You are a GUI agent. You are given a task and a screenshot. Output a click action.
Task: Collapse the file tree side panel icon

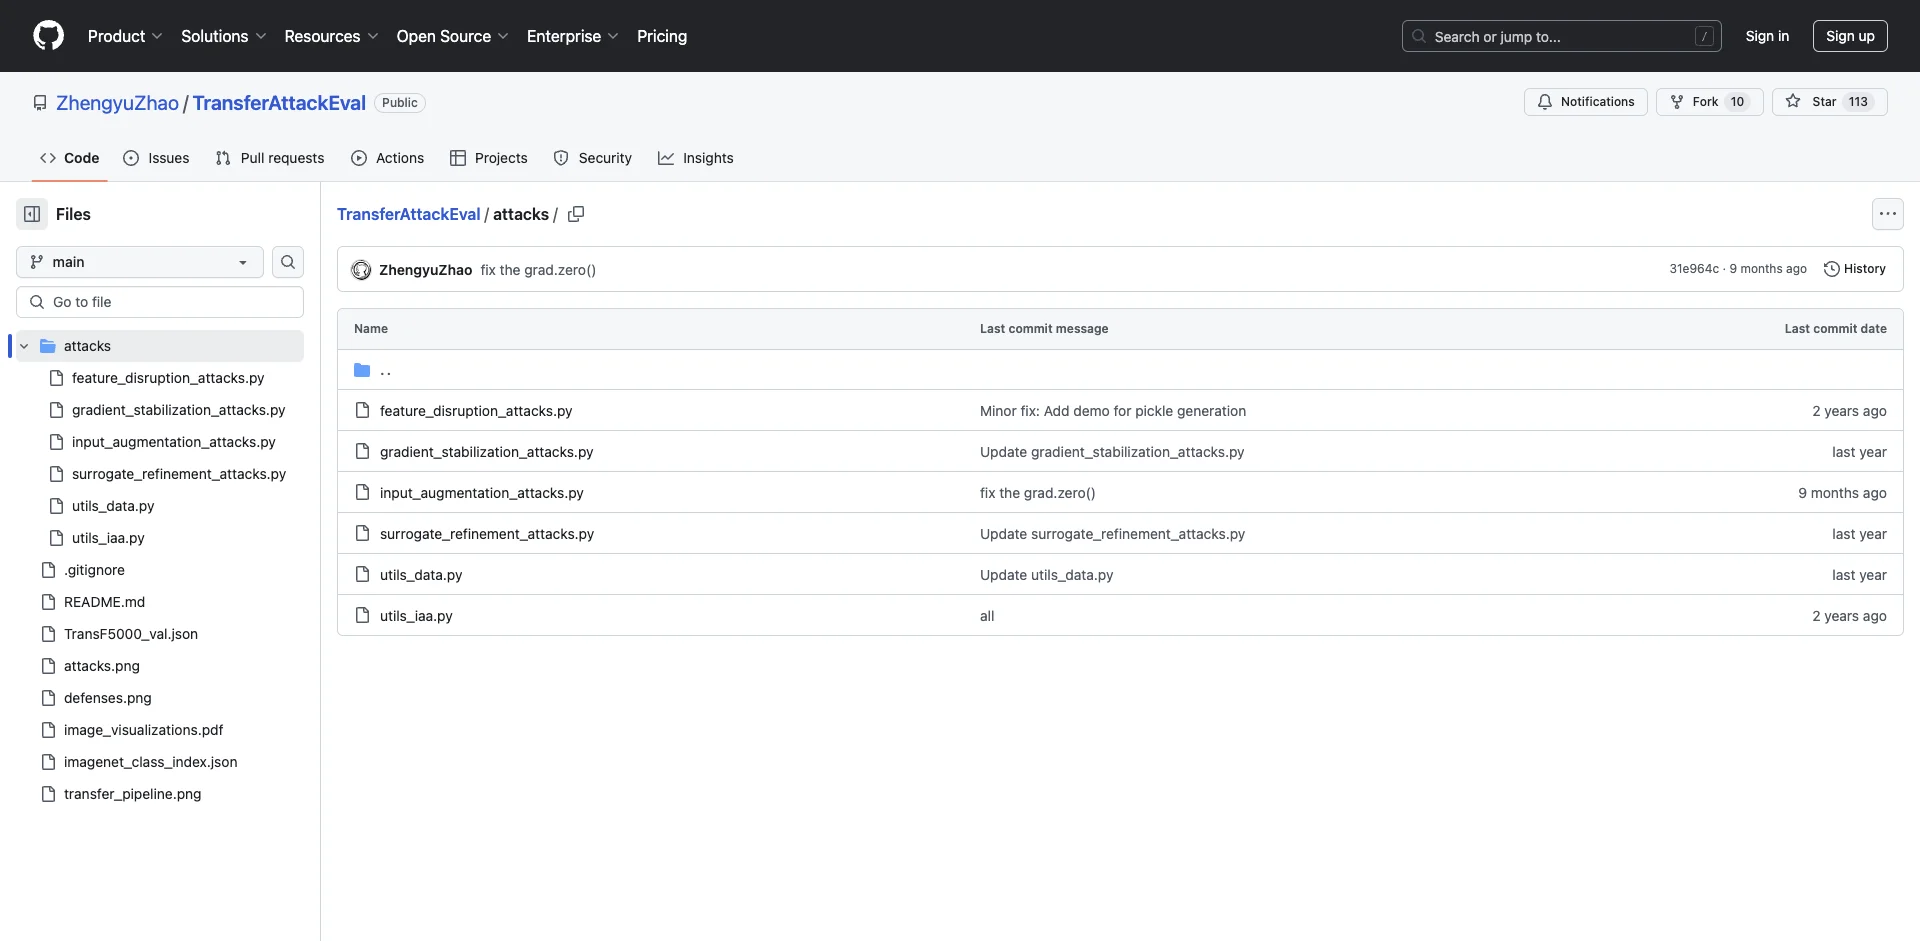tap(32, 214)
